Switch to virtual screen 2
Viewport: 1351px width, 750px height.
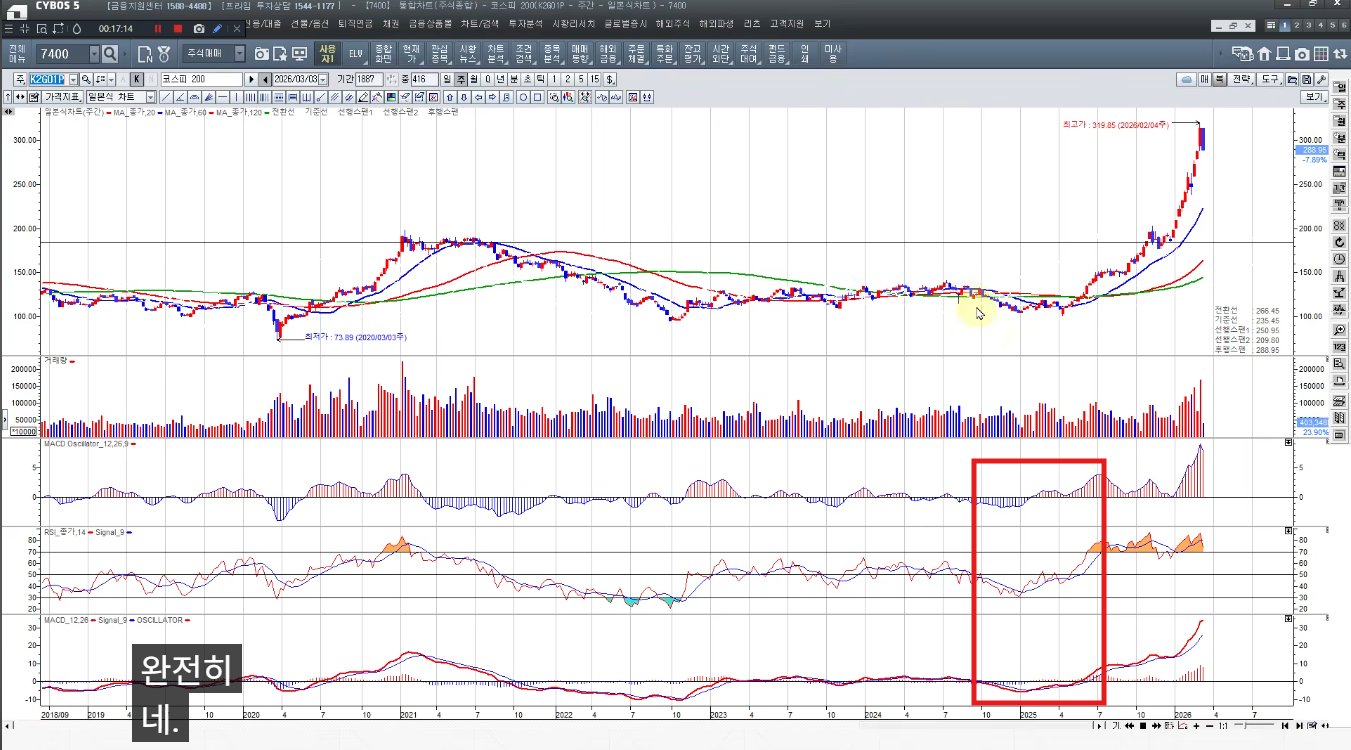[x=1297, y=26]
